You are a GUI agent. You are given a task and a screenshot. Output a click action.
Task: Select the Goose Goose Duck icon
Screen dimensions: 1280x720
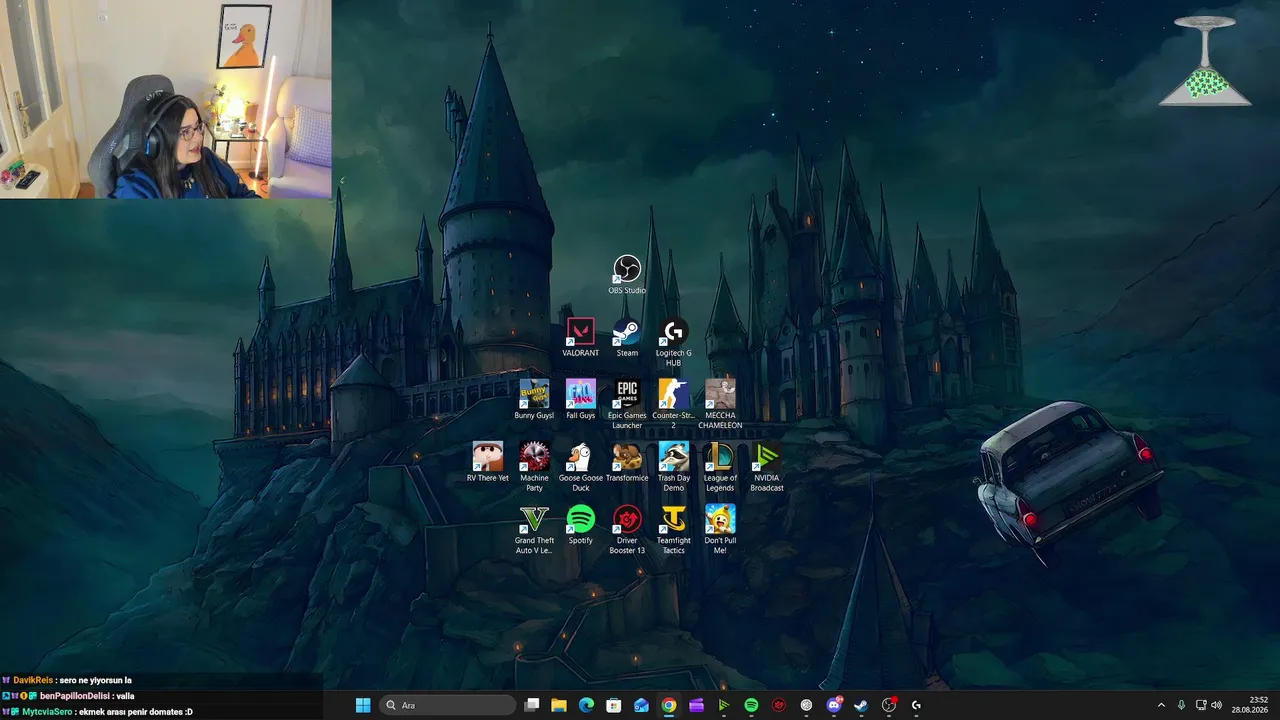580,467
